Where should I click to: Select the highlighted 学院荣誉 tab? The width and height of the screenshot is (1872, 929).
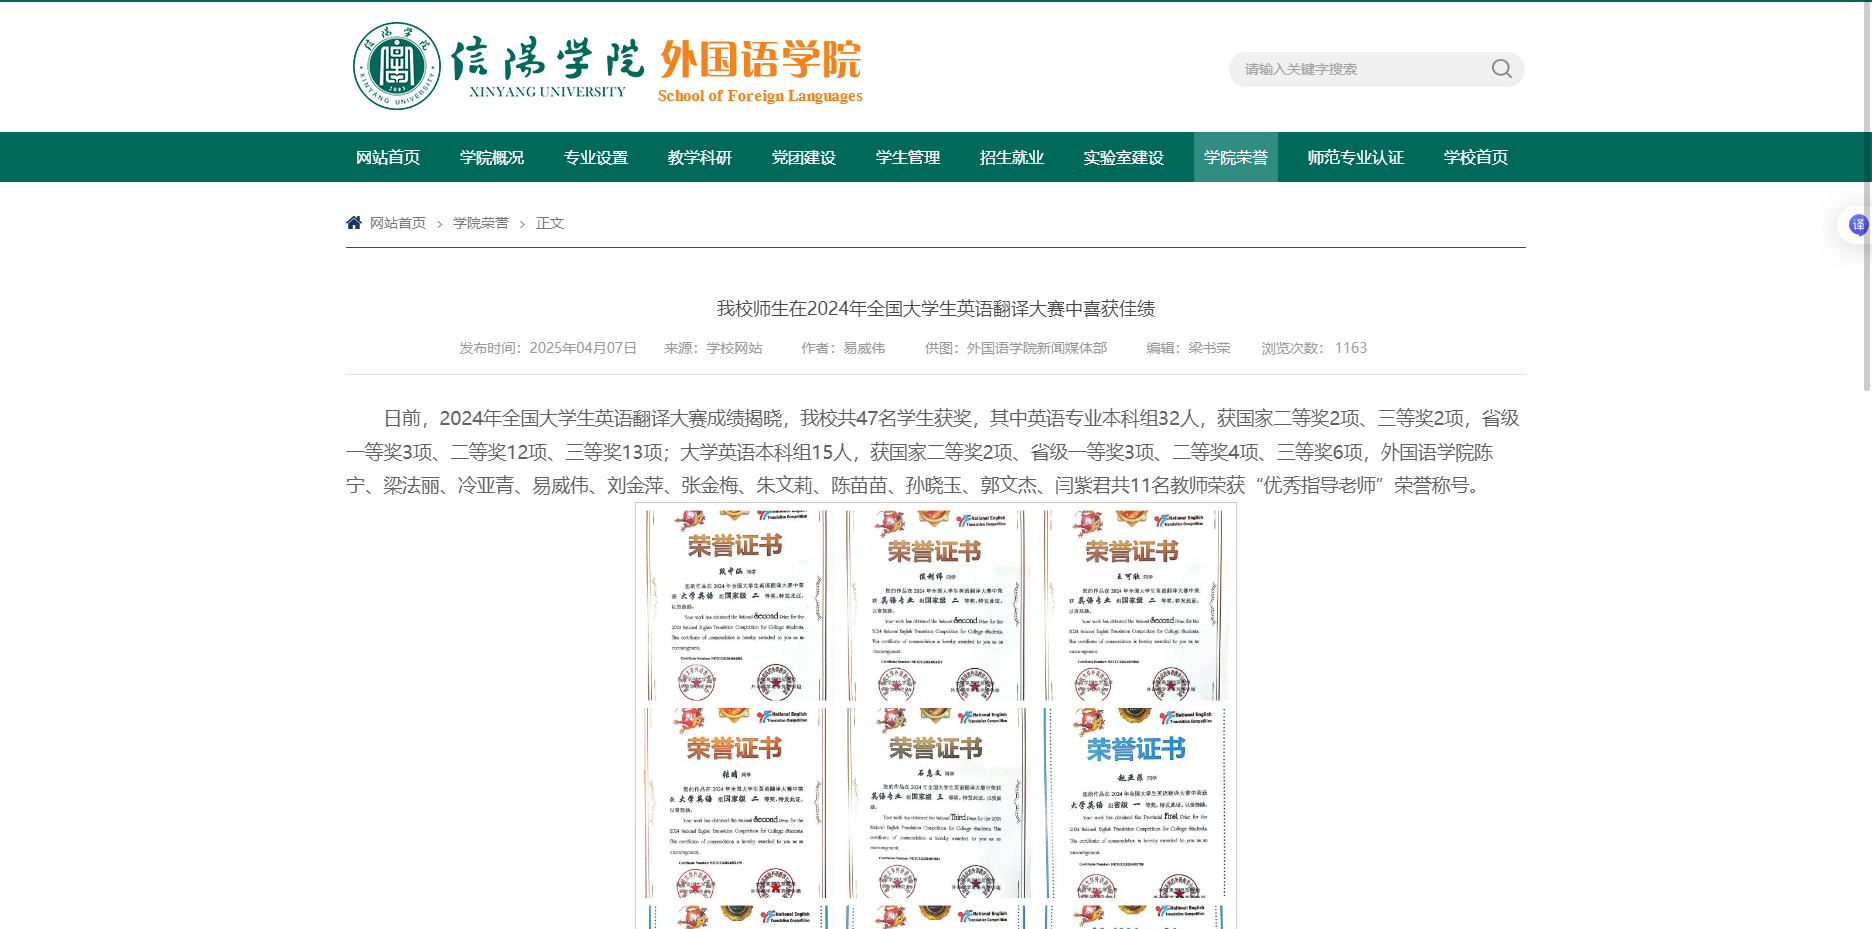pos(1236,157)
